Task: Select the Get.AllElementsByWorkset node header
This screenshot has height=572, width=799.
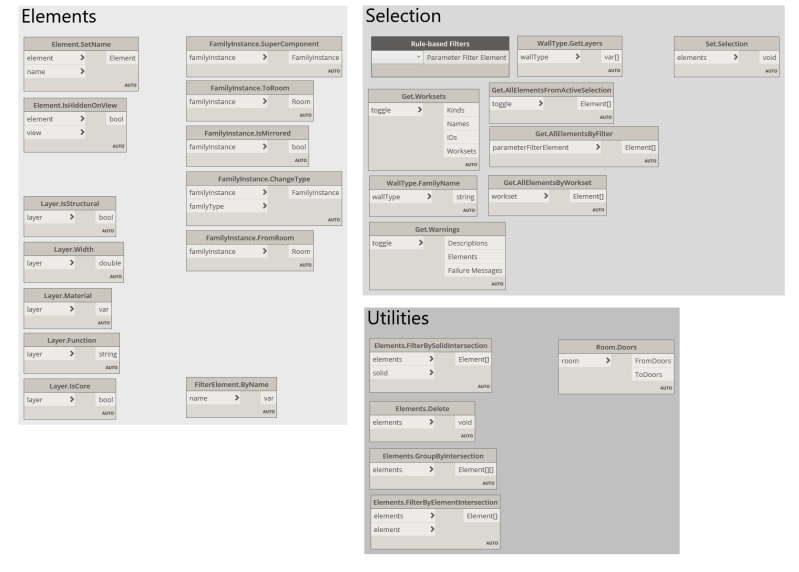Action: (x=547, y=182)
